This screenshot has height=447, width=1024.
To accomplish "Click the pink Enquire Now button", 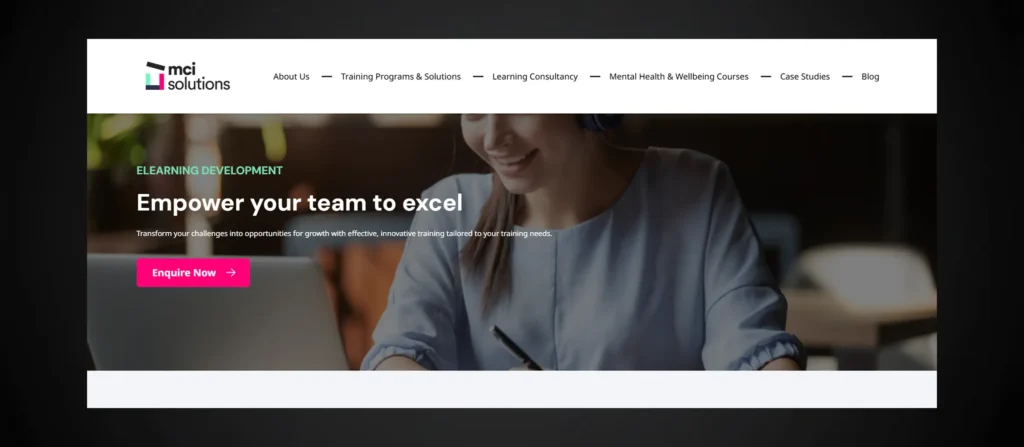I will (x=193, y=273).
